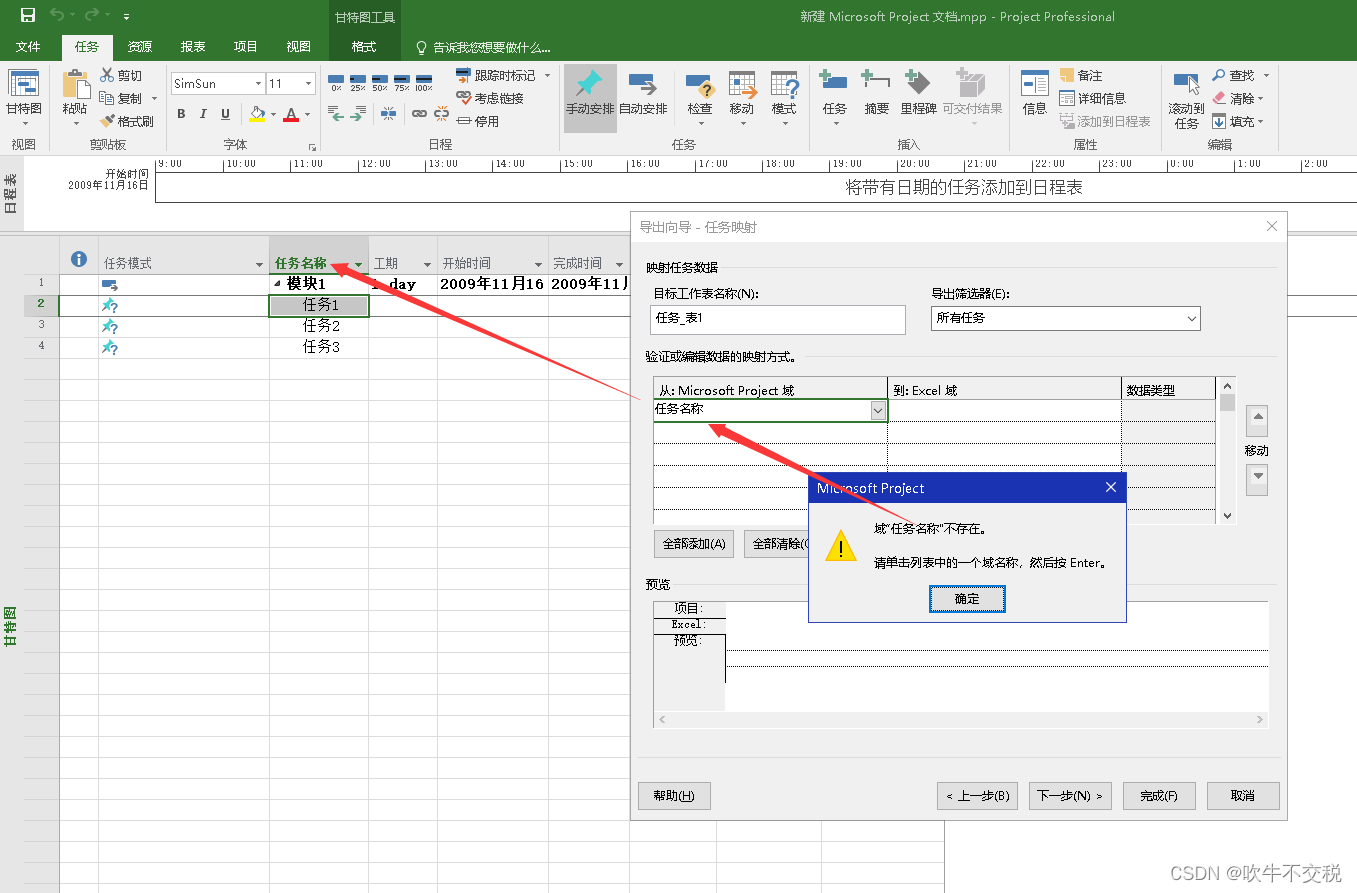Open task Information (信息)
The width and height of the screenshot is (1357, 893).
[1035, 92]
